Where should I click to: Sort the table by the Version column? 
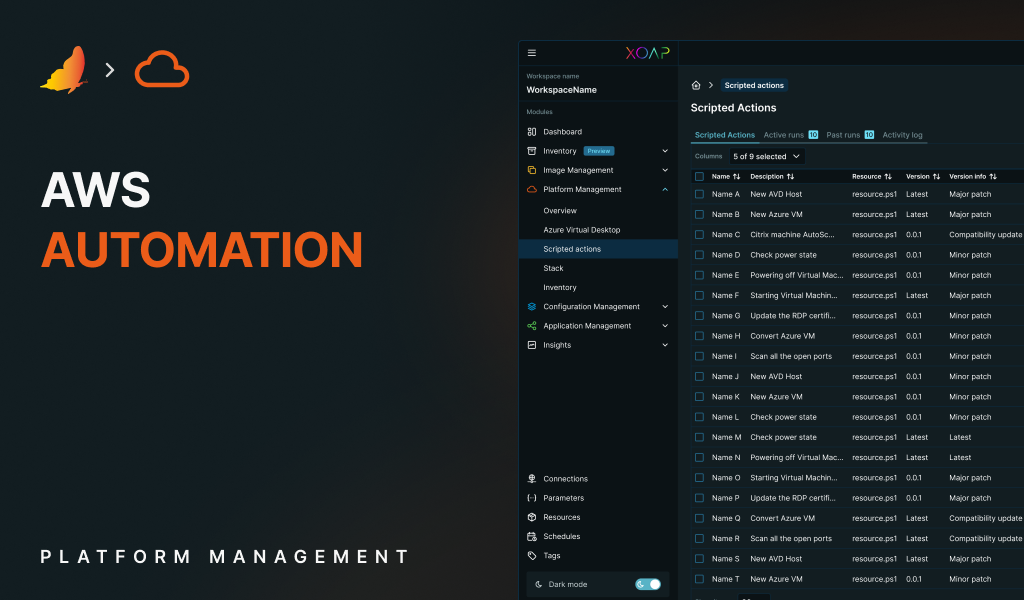[x=921, y=176]
